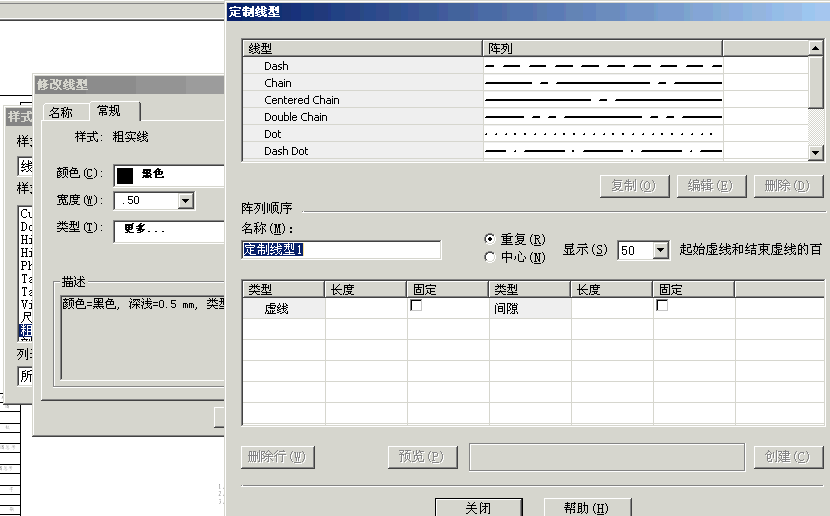
Task: Open the 显示(S) dropdown showing 50
Action: click(660, 250)
